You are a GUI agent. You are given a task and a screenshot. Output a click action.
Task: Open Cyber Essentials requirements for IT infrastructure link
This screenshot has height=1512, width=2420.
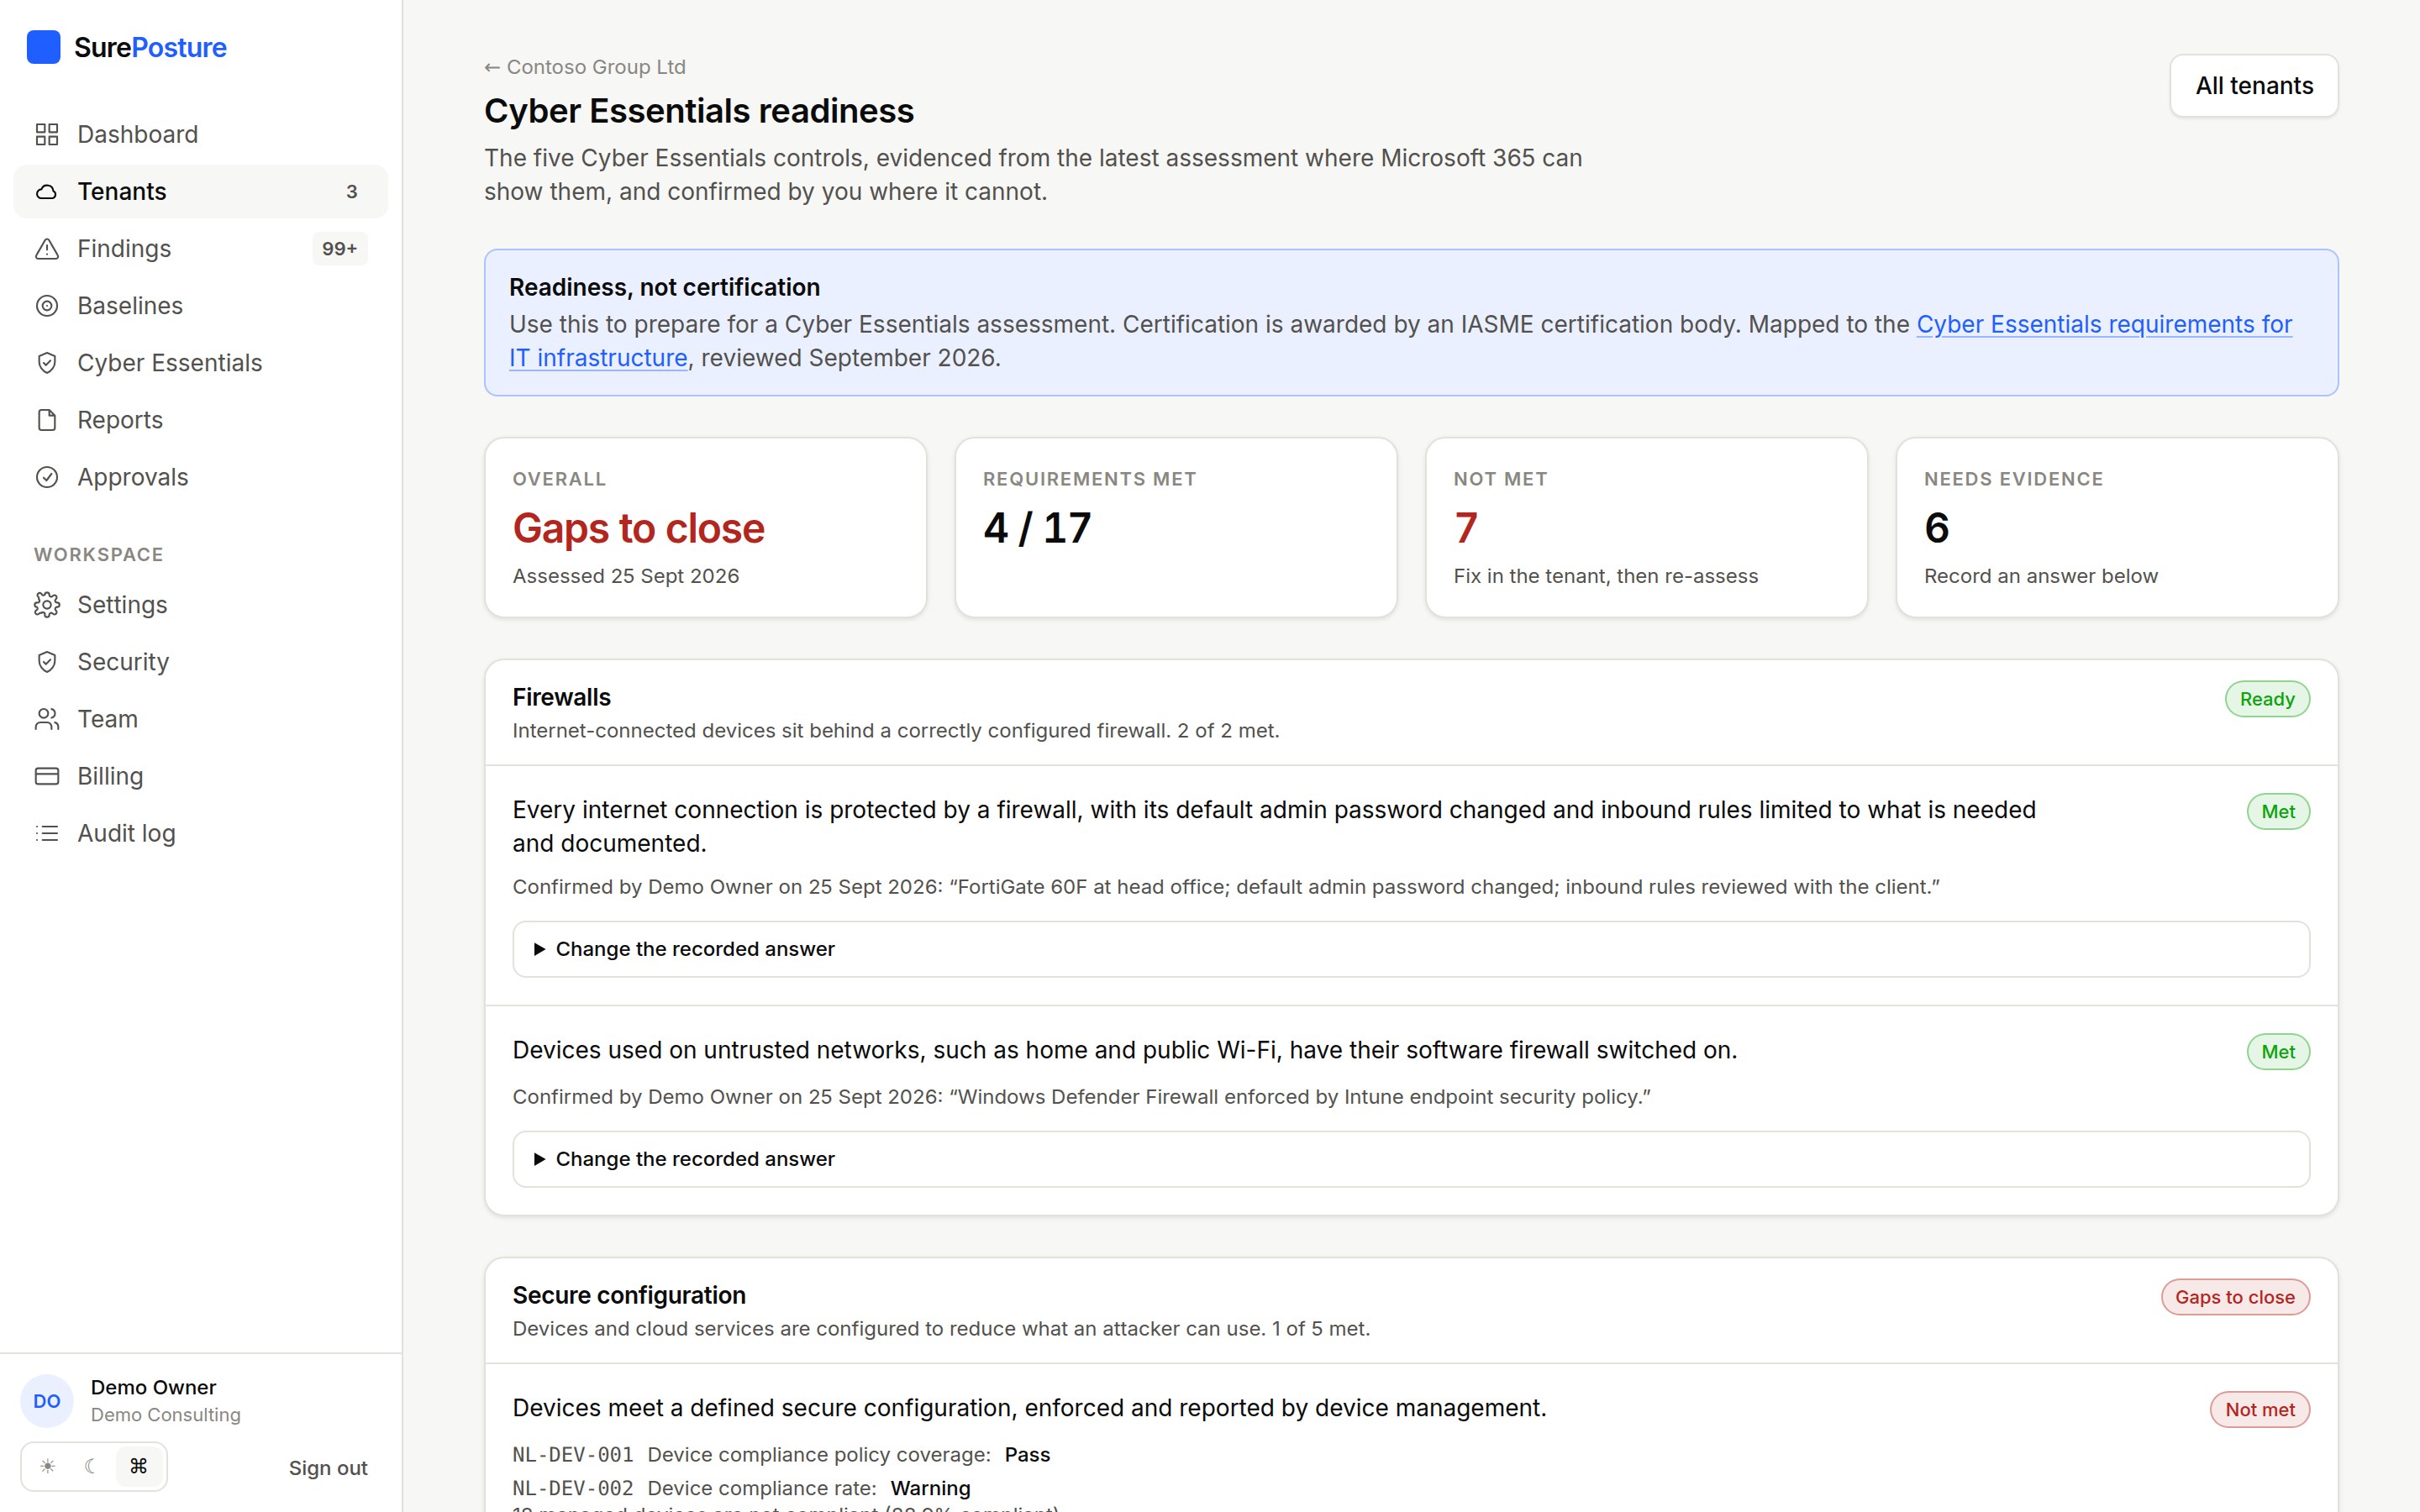(x=2104, y=324)
